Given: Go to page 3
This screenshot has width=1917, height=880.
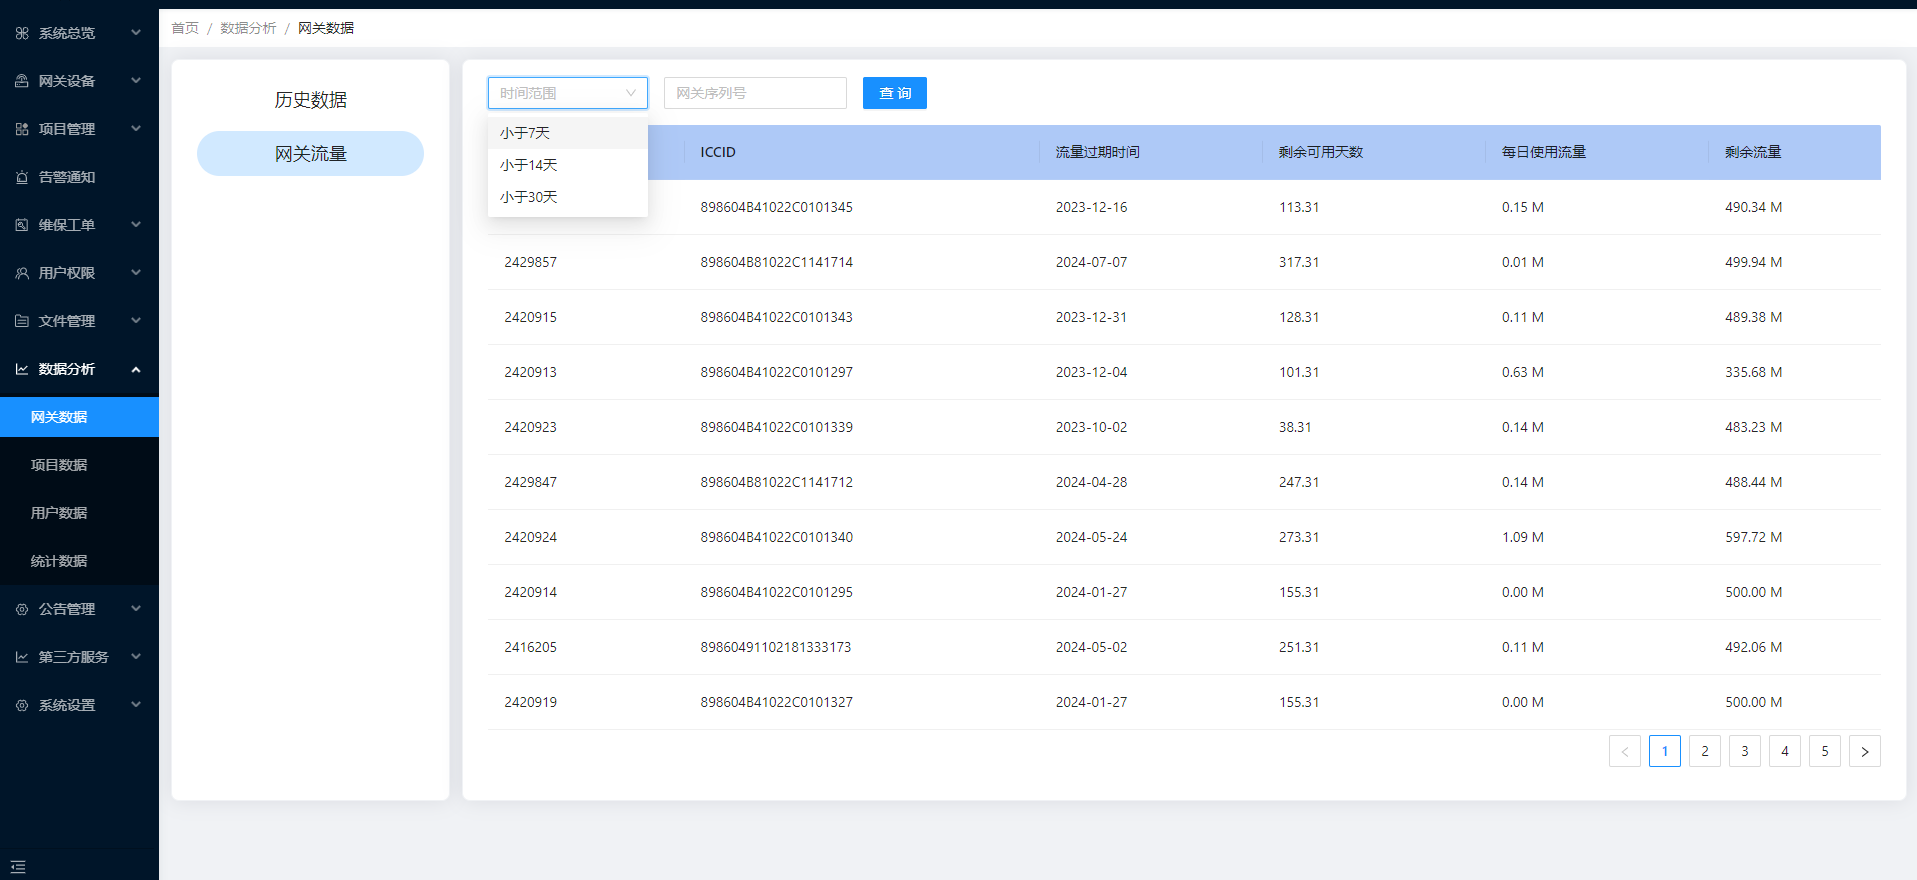Looking at the screenshot, I should [x=1745, y=751].
